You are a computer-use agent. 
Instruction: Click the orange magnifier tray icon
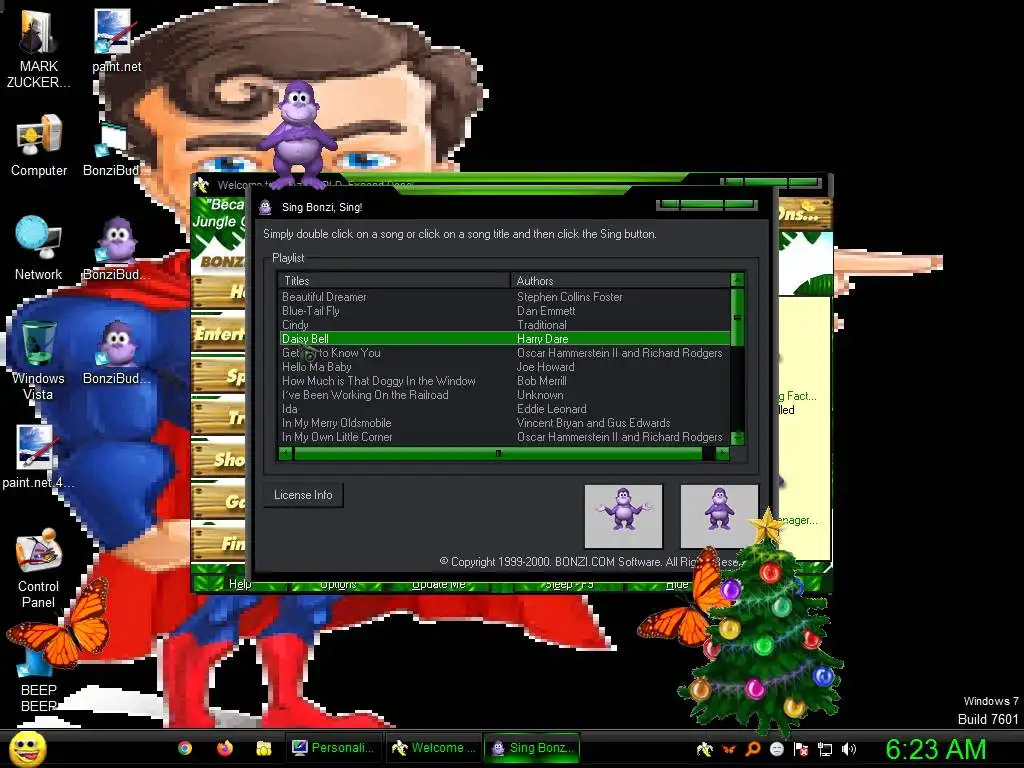[x=753, y=749]
